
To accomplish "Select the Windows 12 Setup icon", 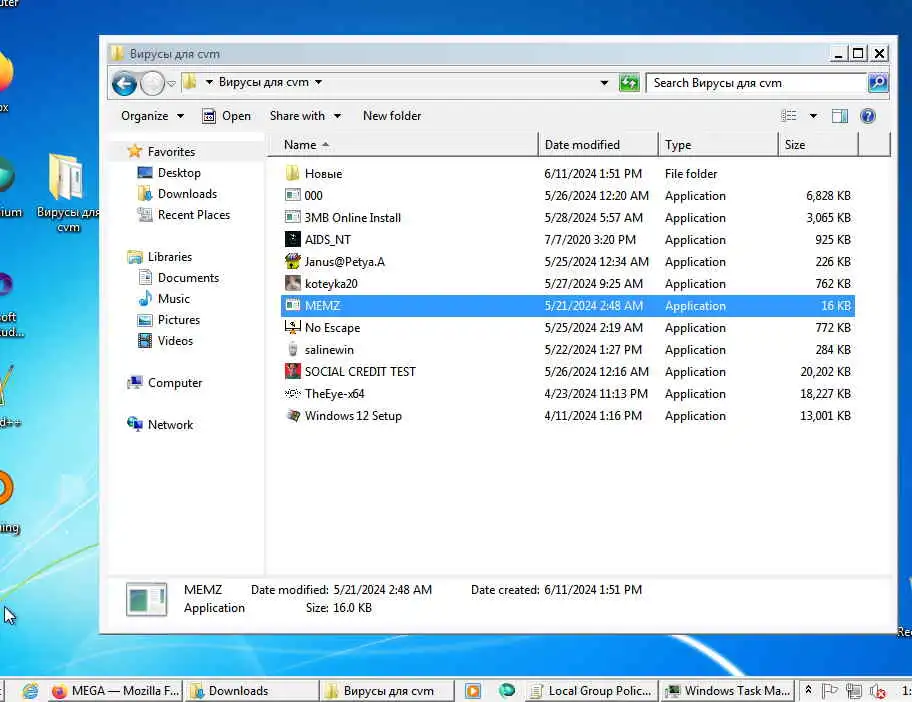I will (x=293, y=415).
